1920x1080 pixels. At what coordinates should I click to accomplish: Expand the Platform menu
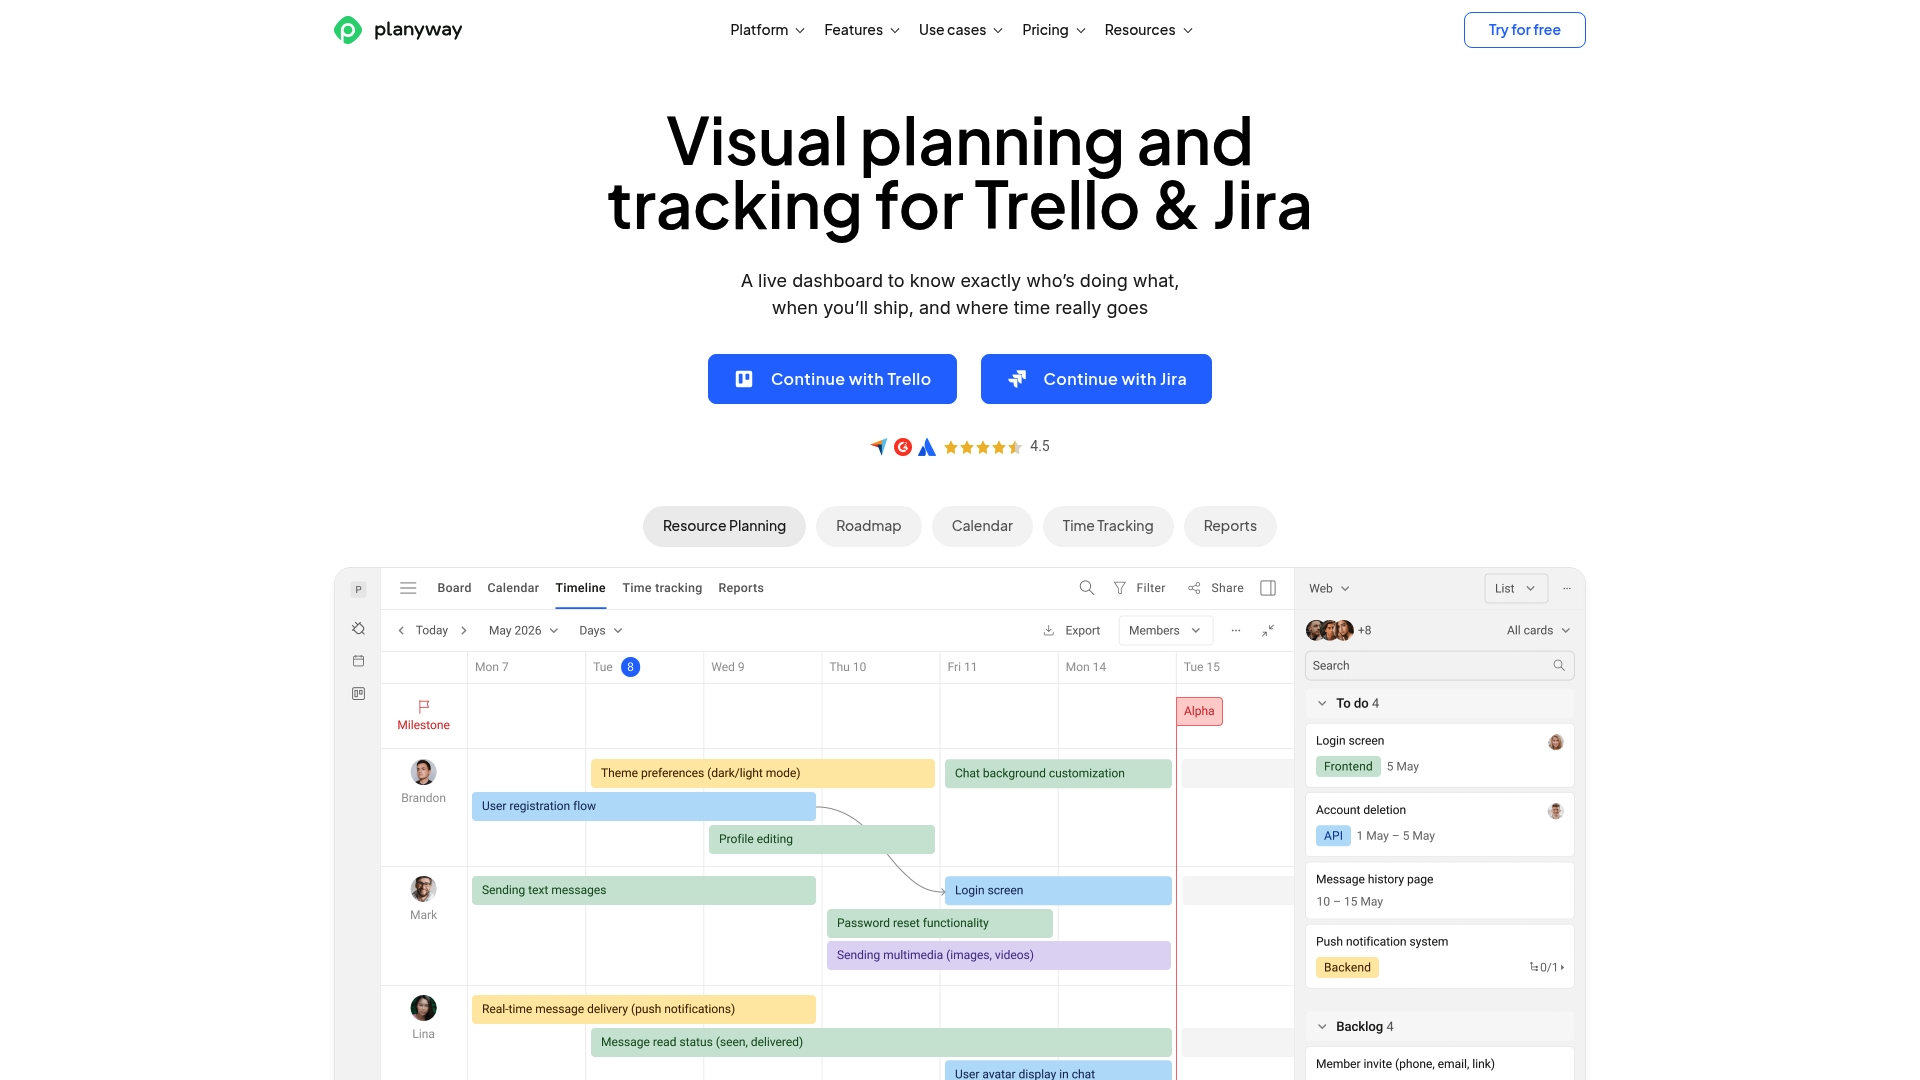(x=767, y=30)
